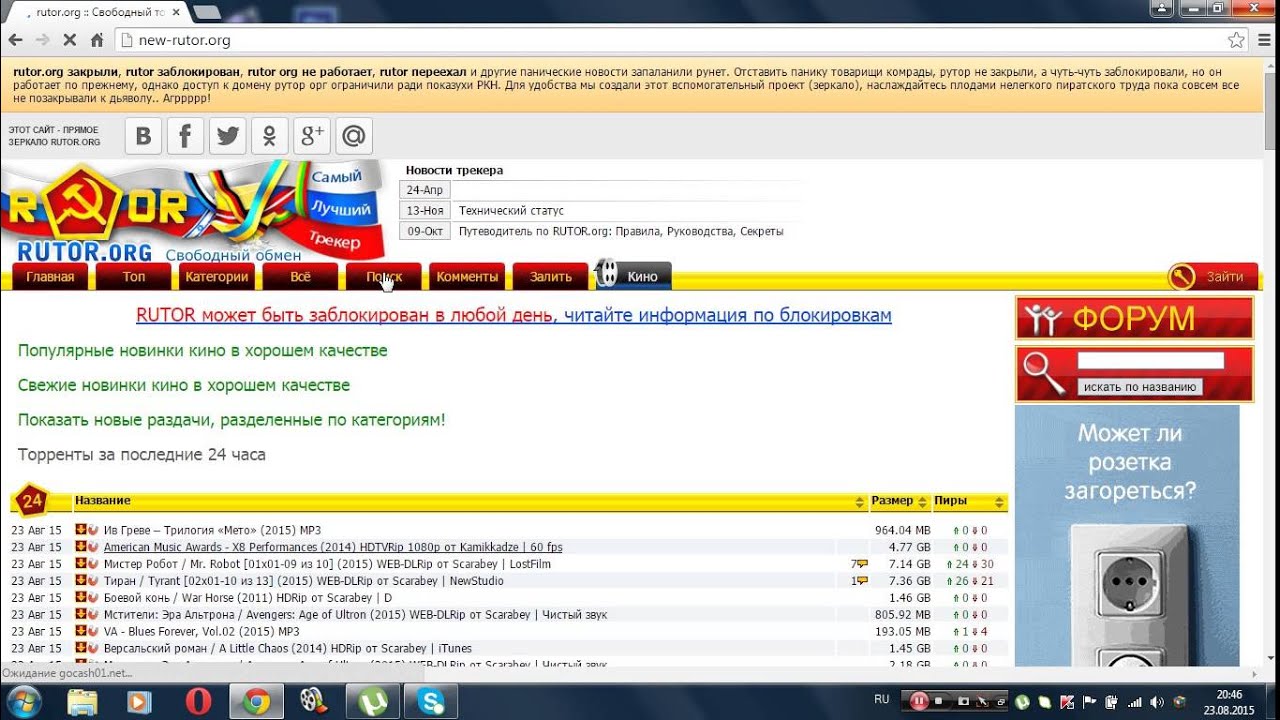Viewport: 1280px width, 720px height.
Task: Download torrent arrow for Боевой конь row
Action: [x=81, y=598]
